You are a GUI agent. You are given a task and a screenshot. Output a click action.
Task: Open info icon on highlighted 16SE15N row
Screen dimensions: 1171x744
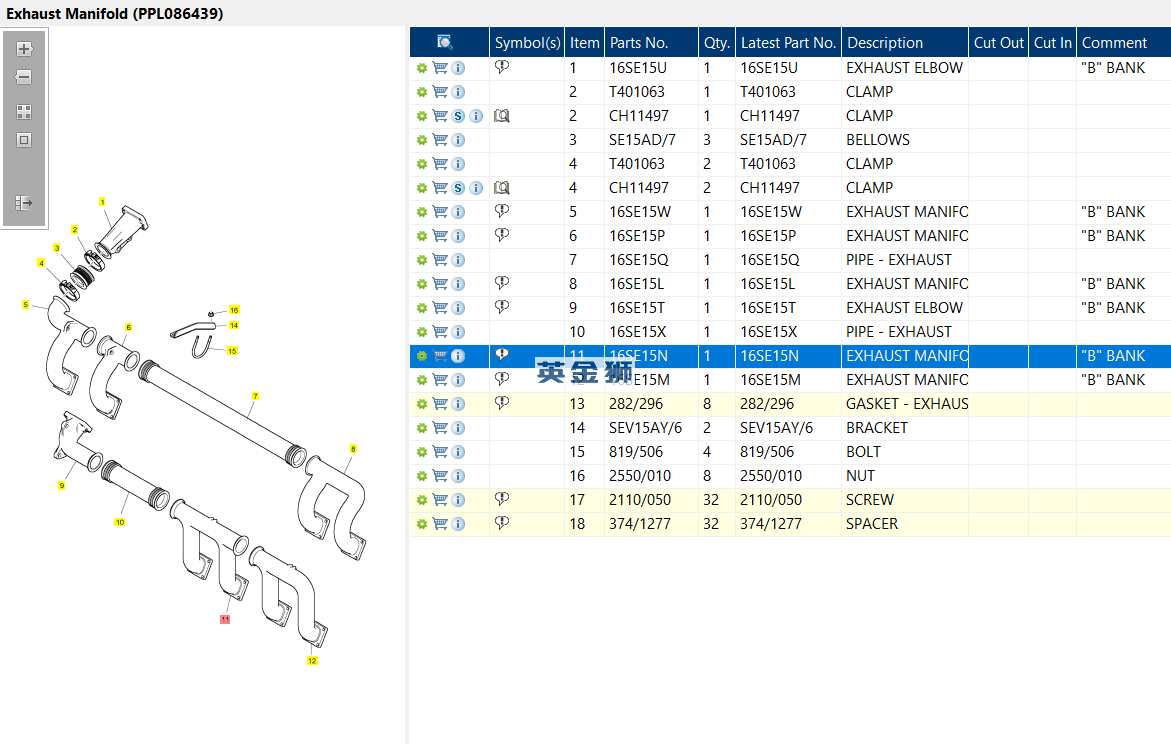(x=459, y=356)
